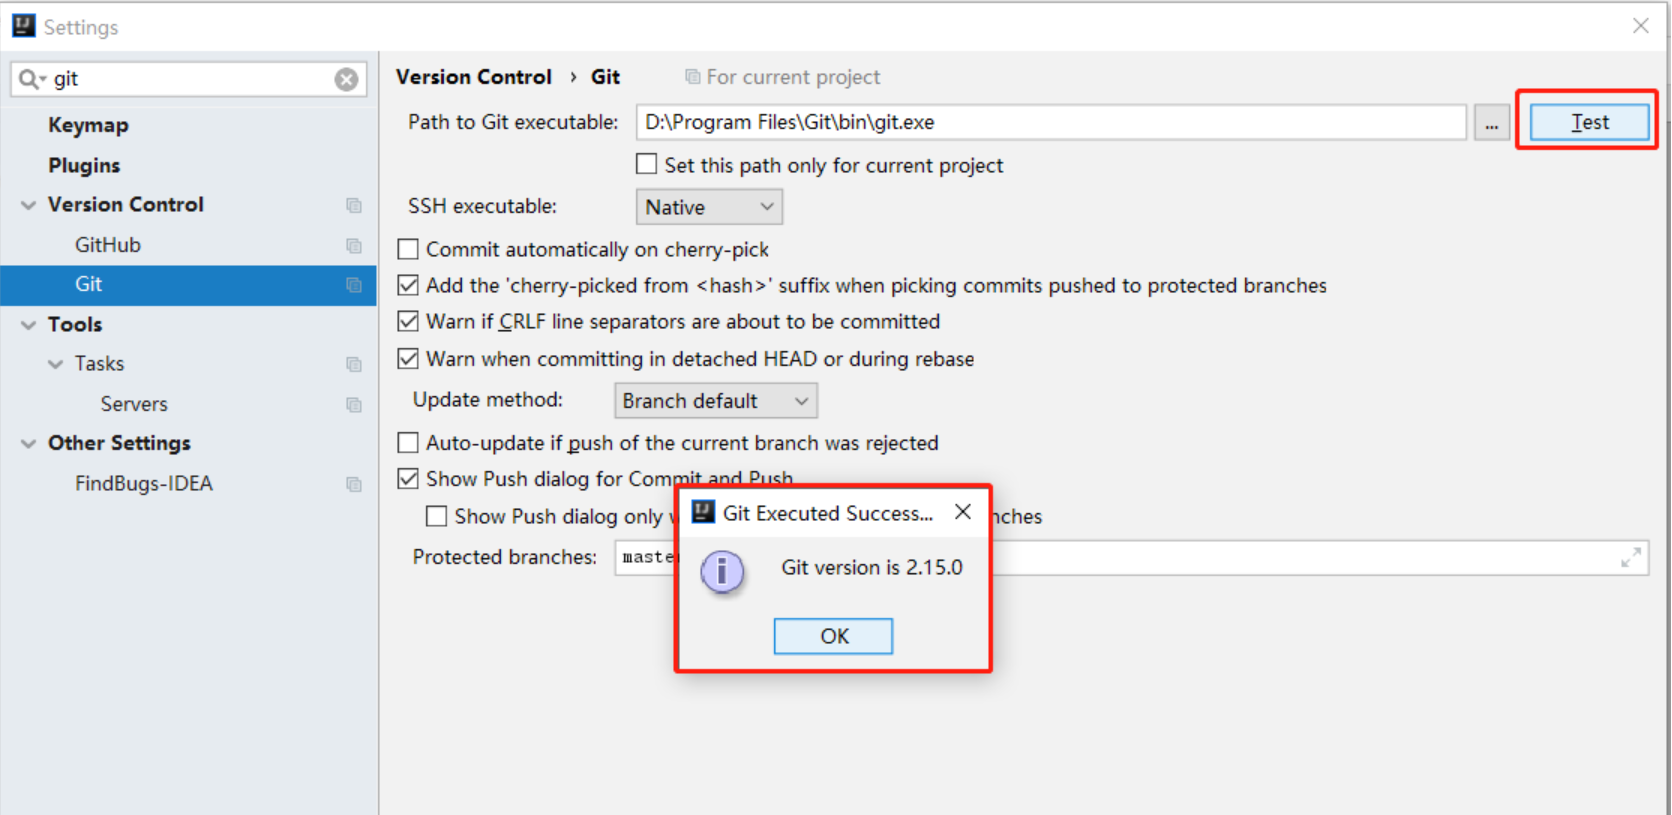
Task: Enable Commit automatically on cherry-pick
Action: pyautogui.click(x=408, y=249)
